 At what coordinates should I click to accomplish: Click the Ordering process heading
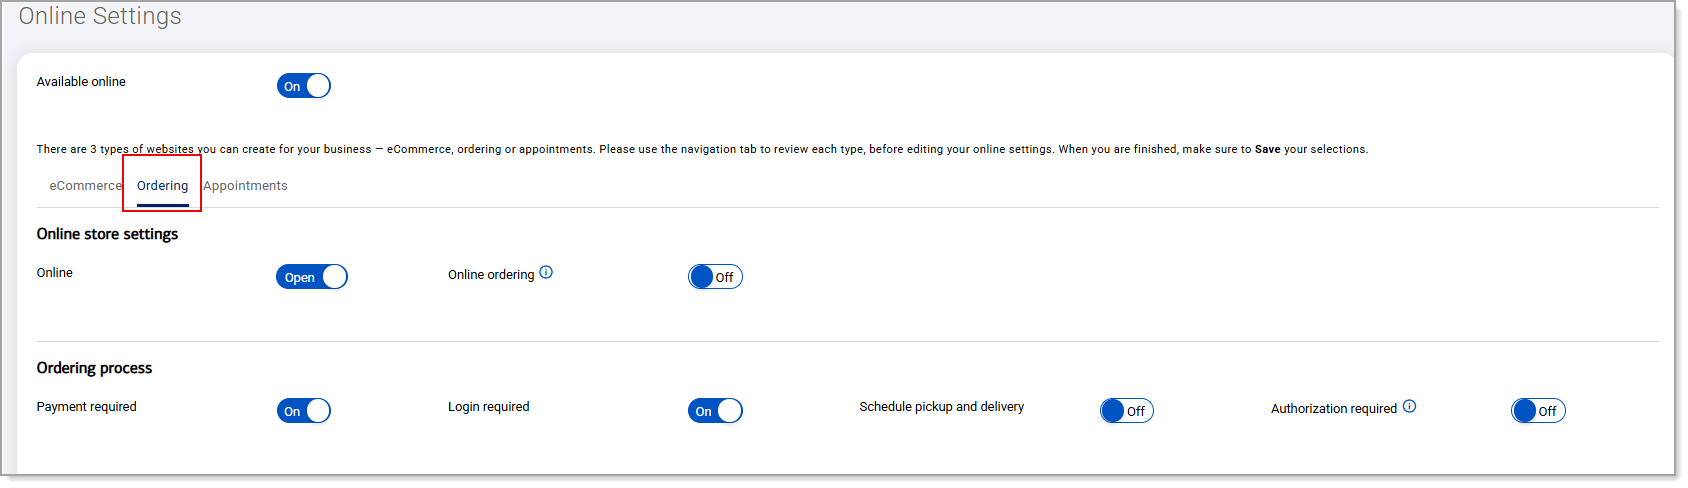[x=94, y=368]
